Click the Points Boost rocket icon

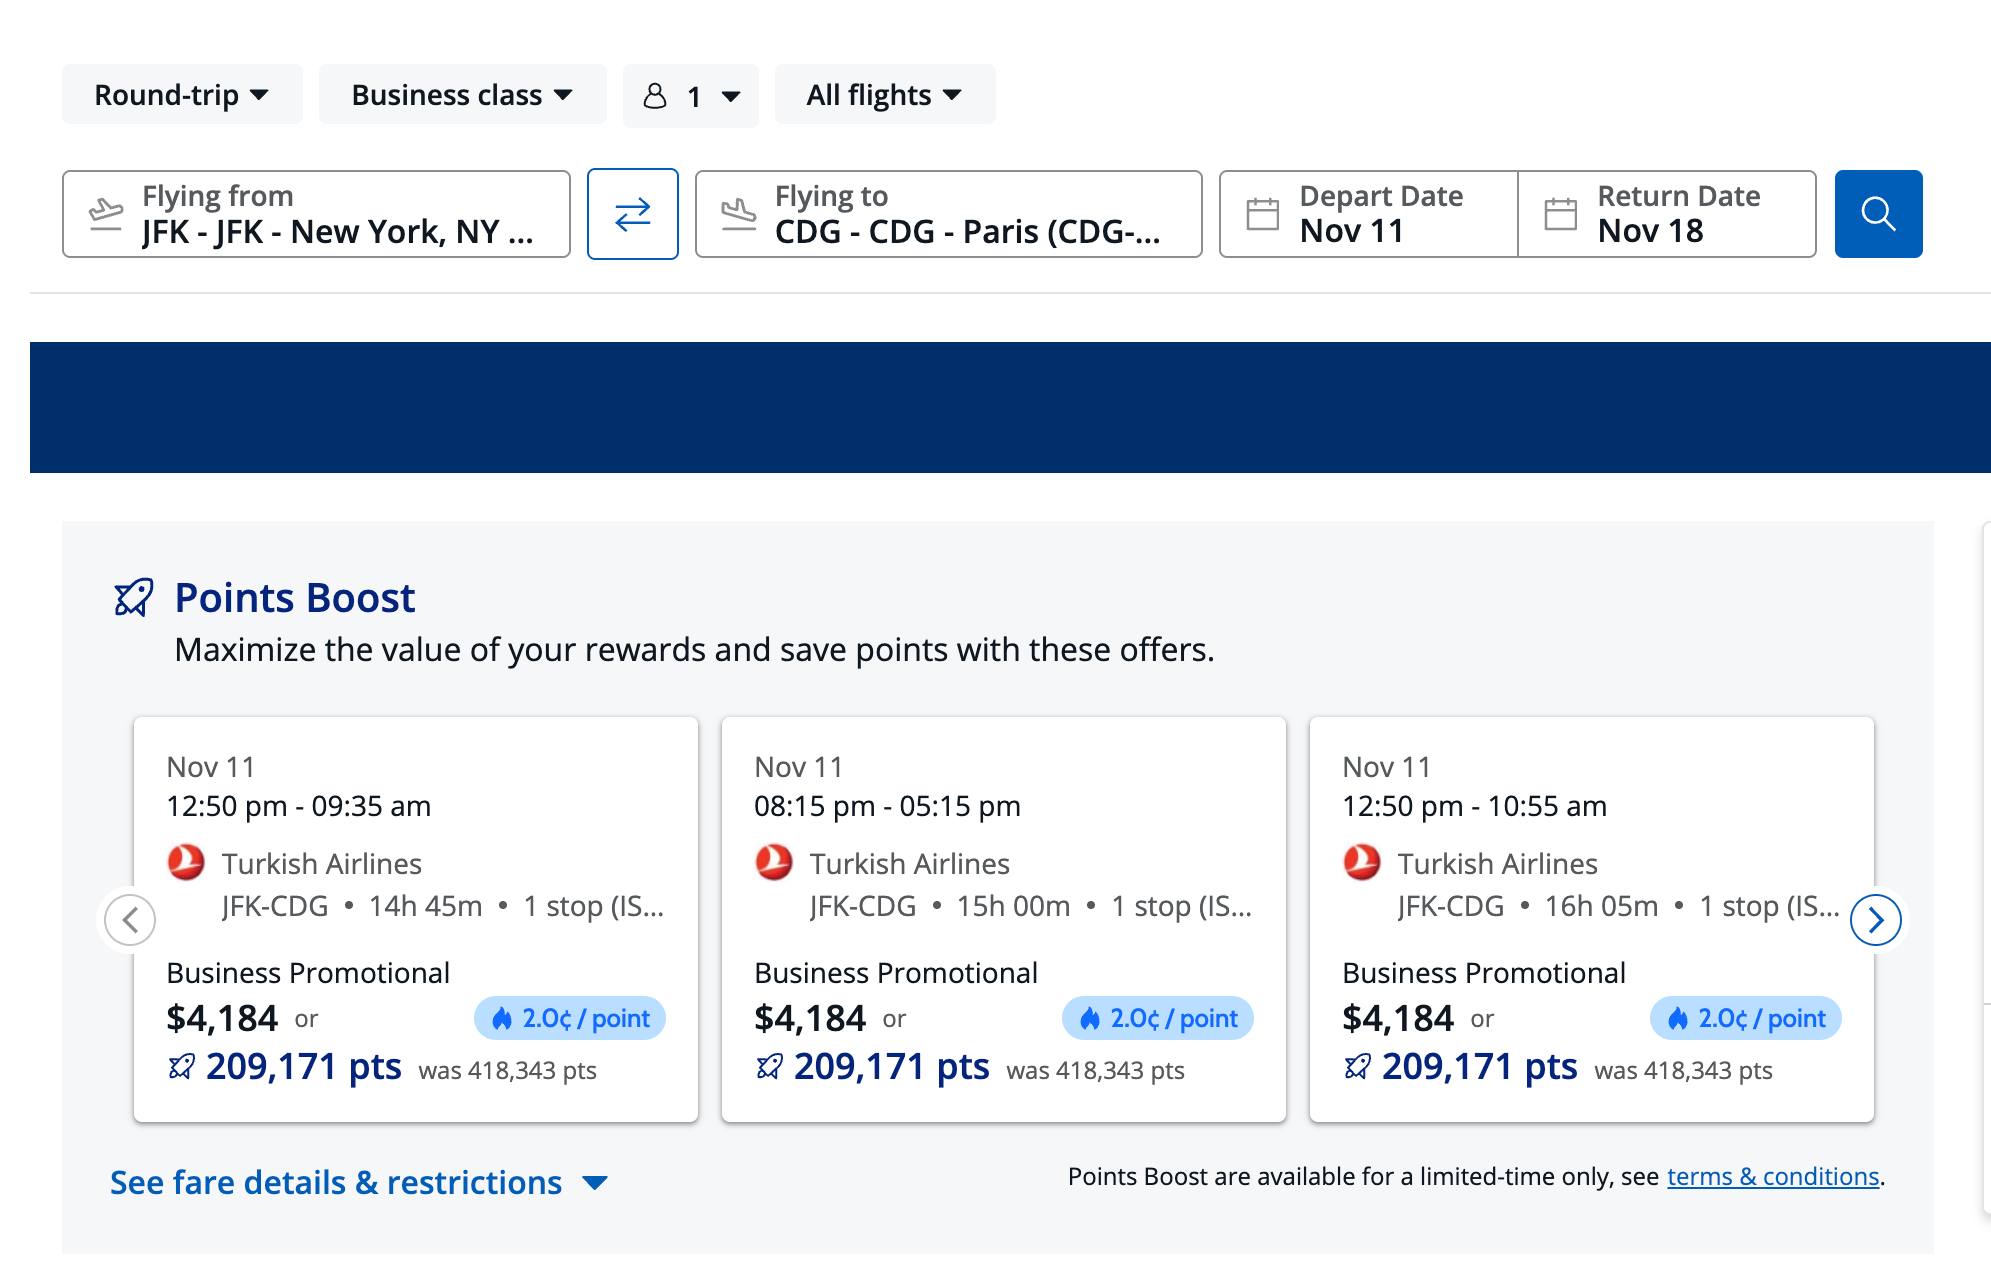click(x=133, y=598)
